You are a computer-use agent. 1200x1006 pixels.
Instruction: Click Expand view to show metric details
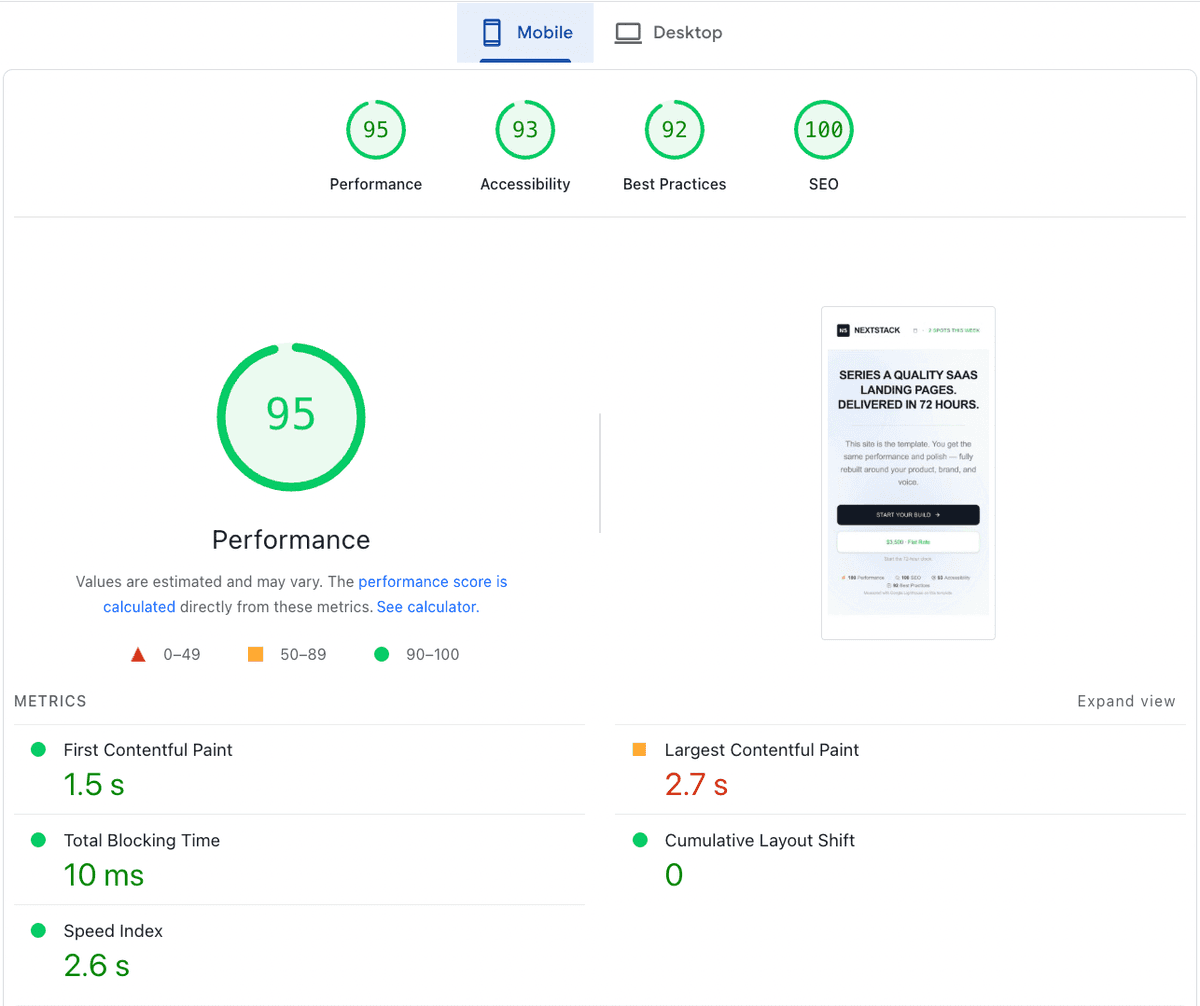click(1126, 701)
